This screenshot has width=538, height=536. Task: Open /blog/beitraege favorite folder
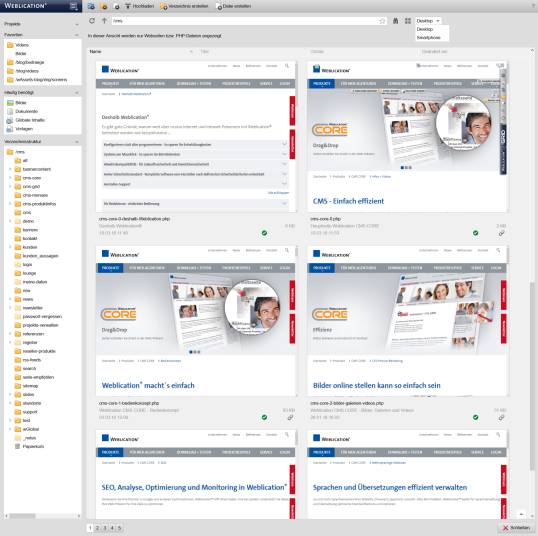click(x=26, y=62)
